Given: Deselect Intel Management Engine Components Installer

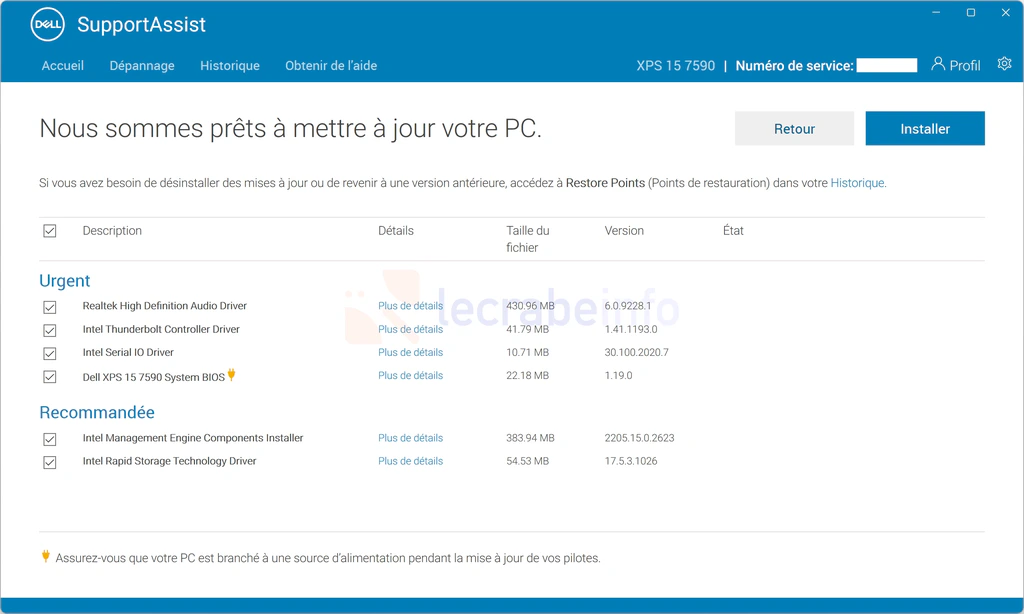Looking at the screenshot, I should click(50, 439).
